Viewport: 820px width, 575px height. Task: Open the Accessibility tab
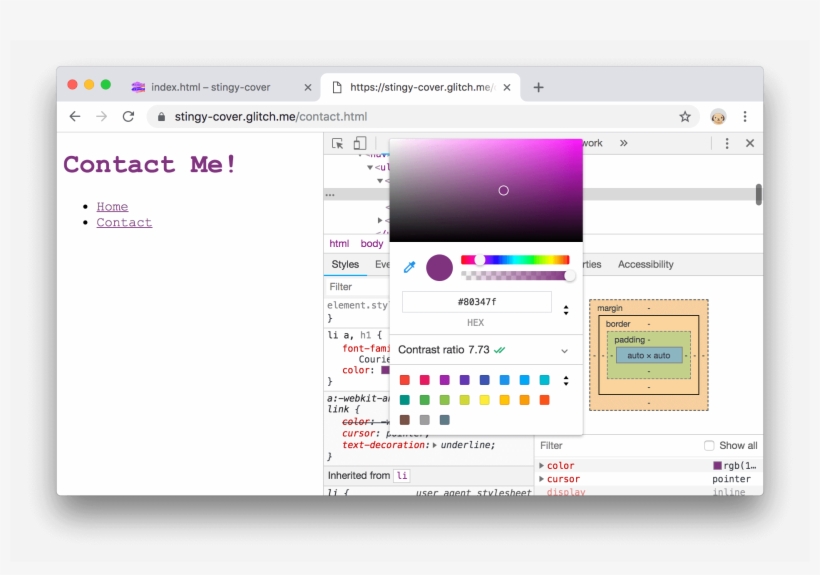645,264
